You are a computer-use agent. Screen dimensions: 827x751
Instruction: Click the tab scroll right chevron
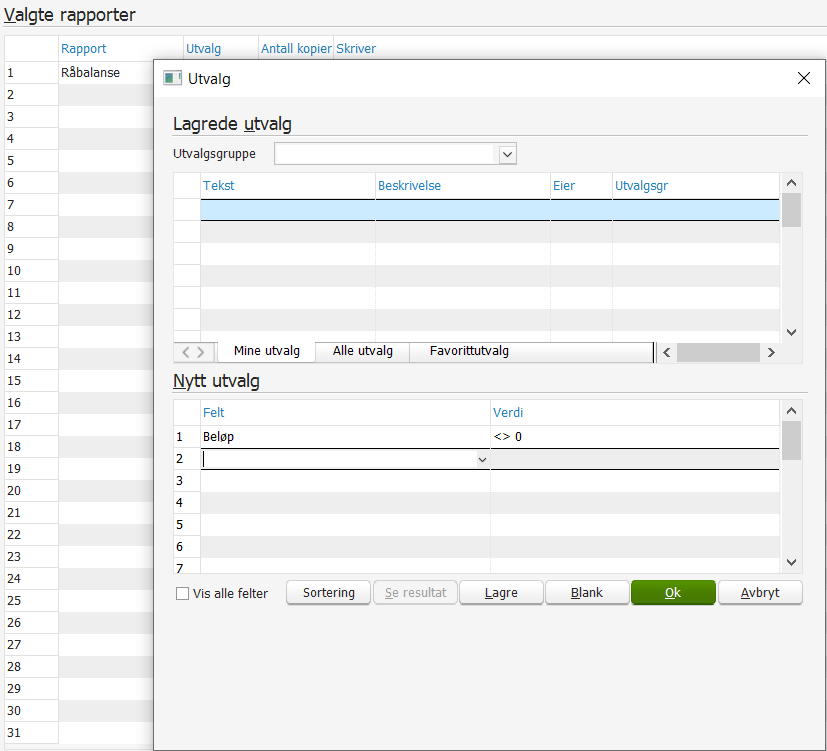pos(200,352)
